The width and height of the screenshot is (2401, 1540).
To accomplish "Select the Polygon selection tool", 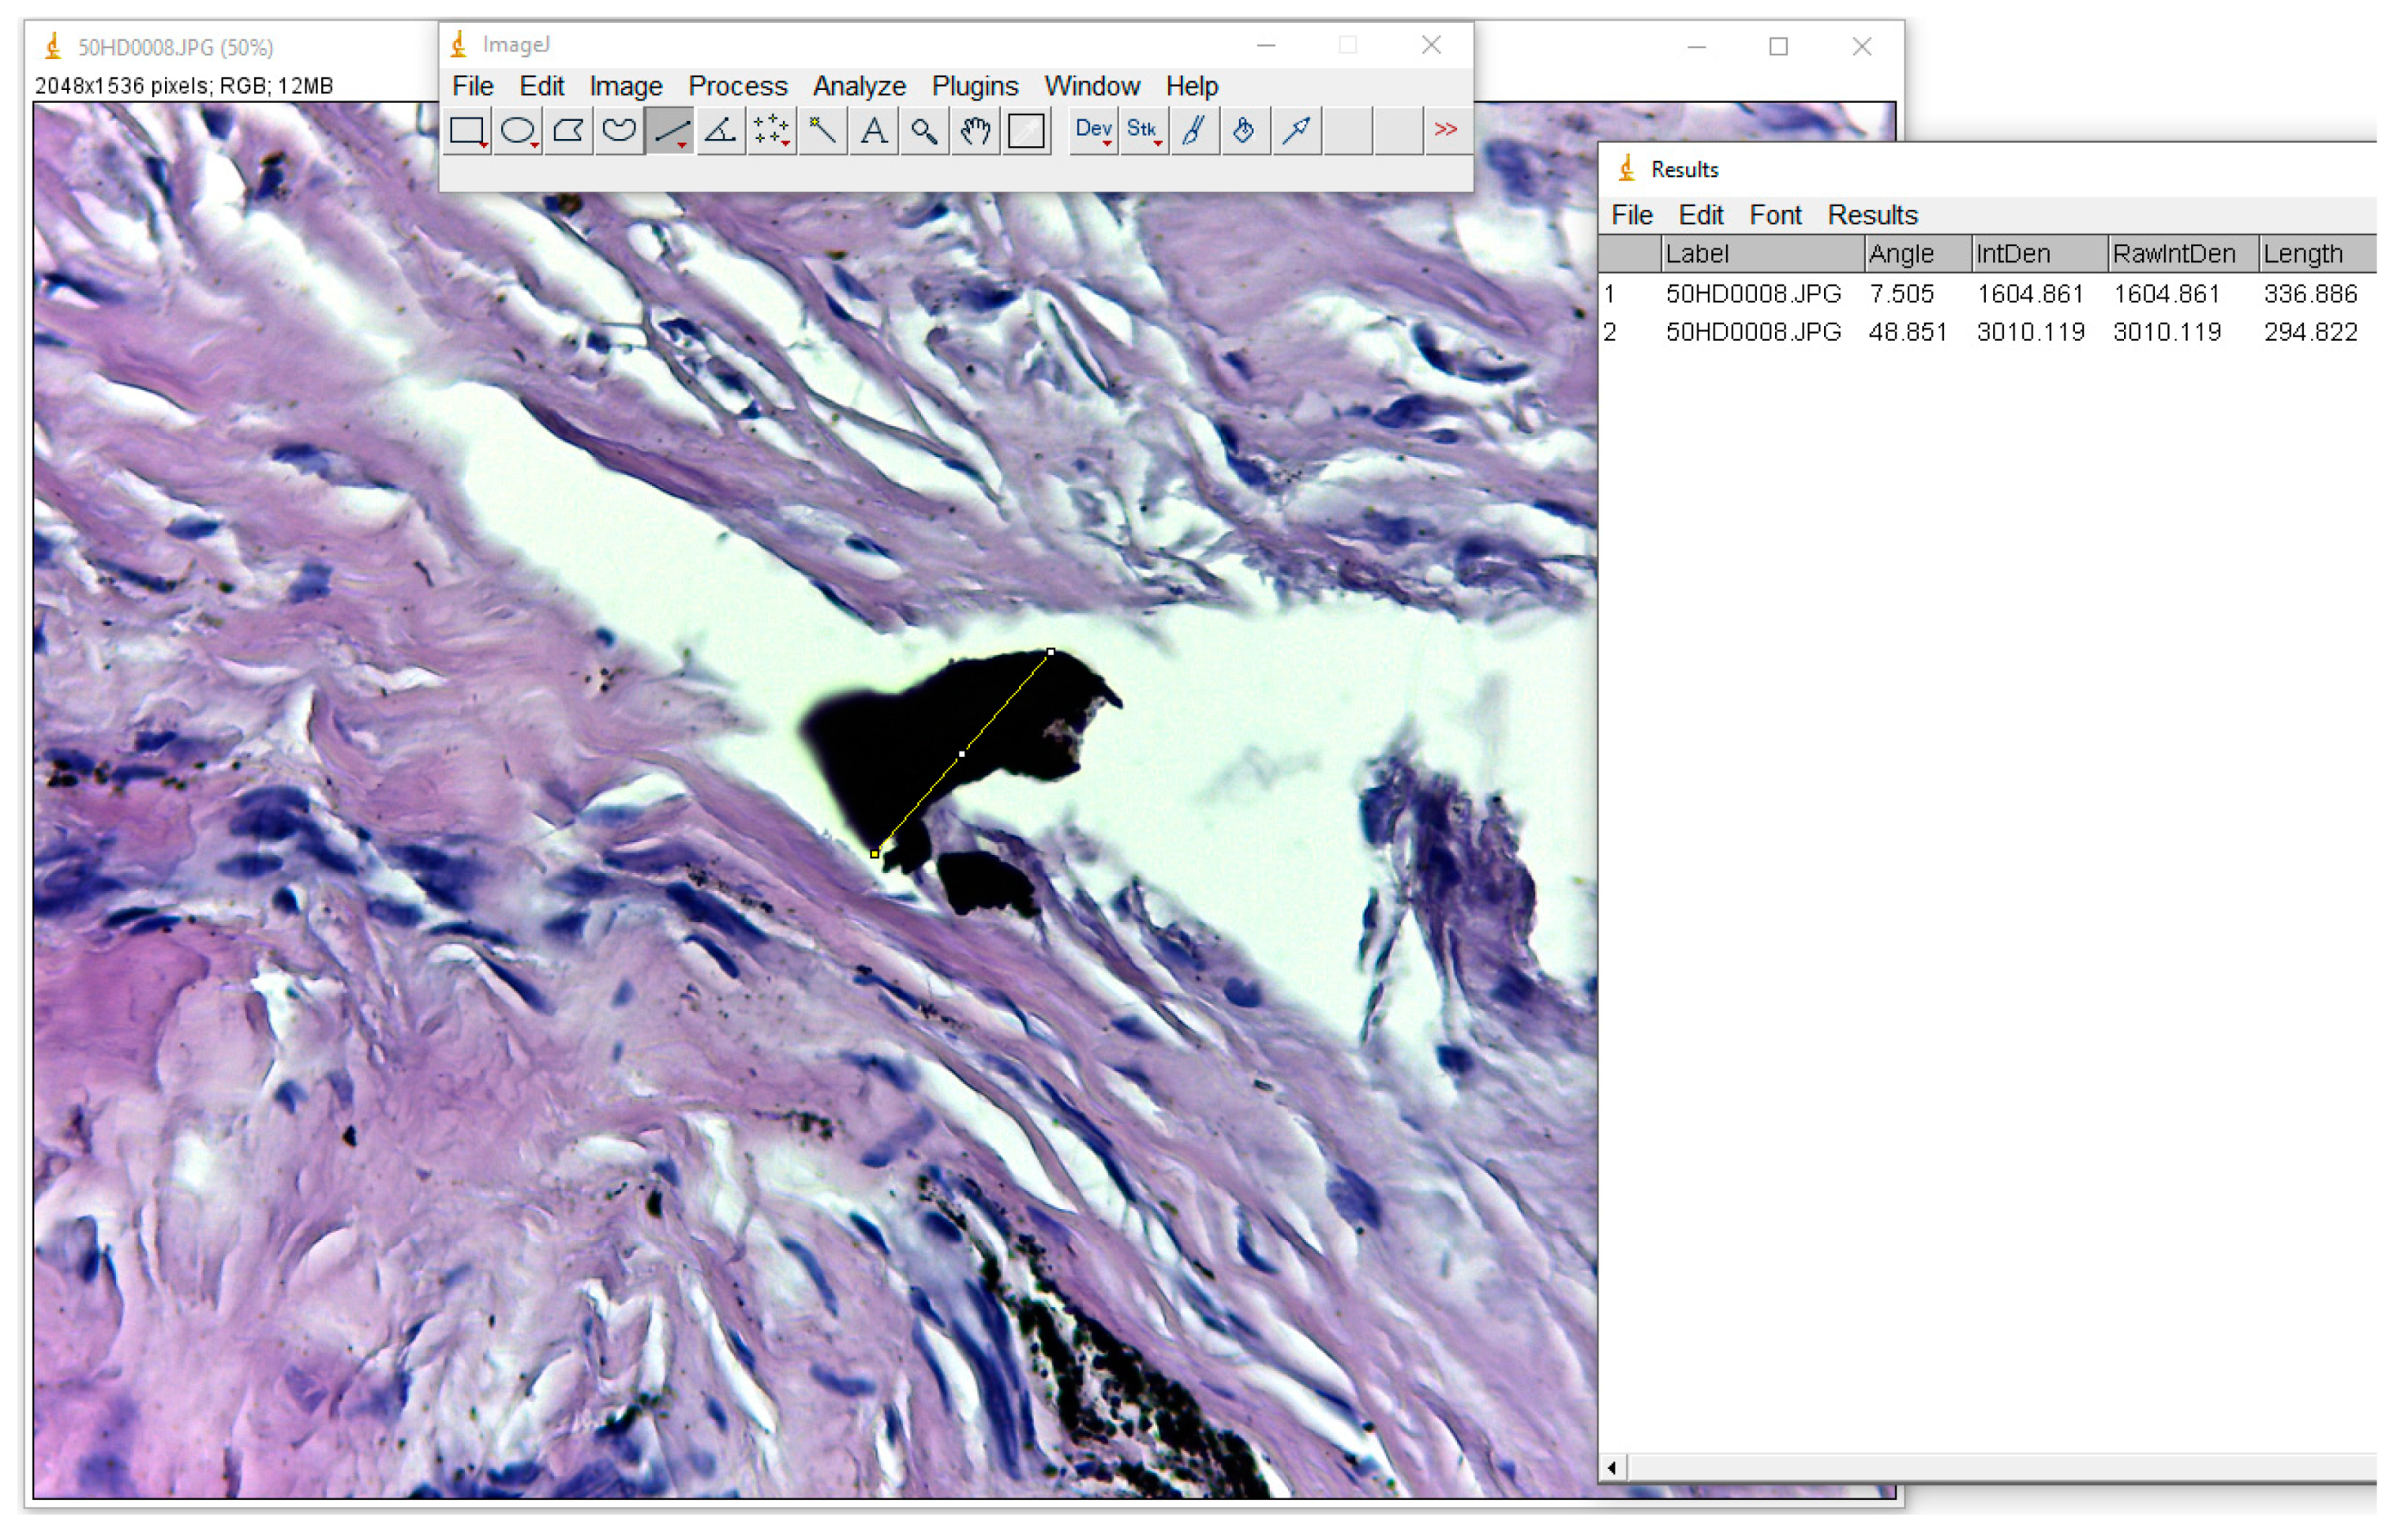I will pyautogui.click(x=570, y=131).
